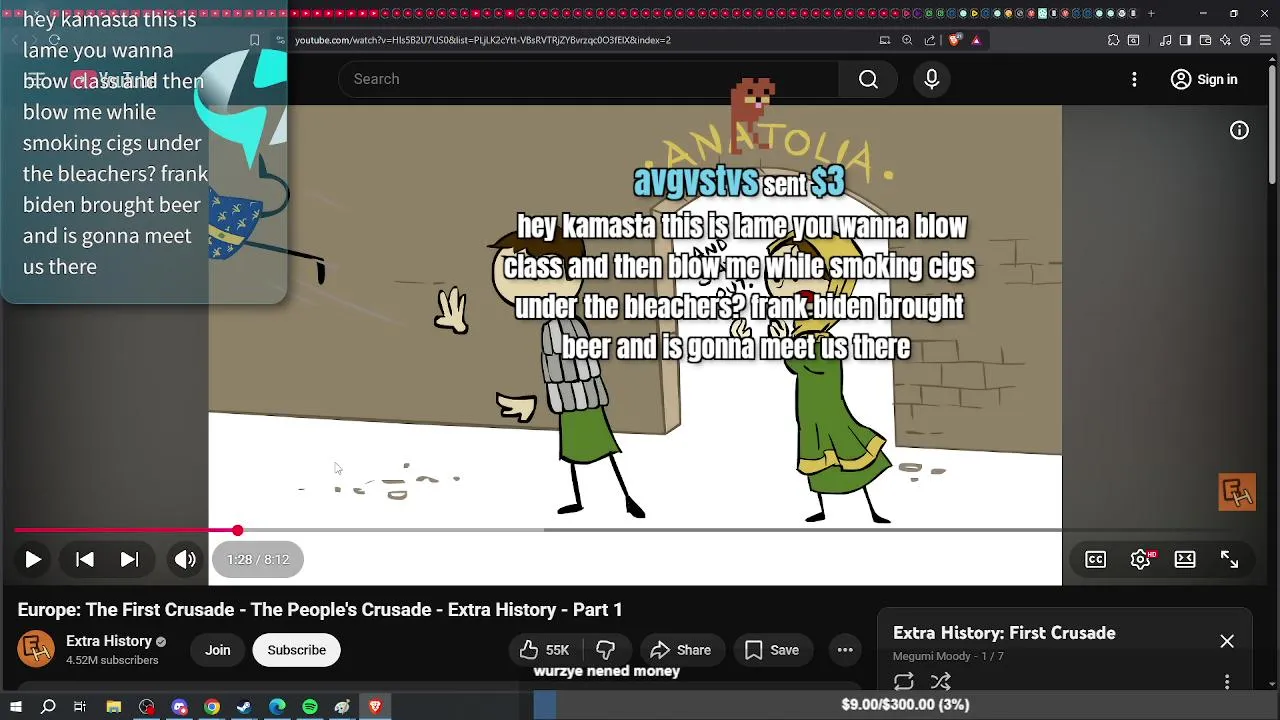Share the video
Screen dimensions: 1280x720
(x=681, y=650)
